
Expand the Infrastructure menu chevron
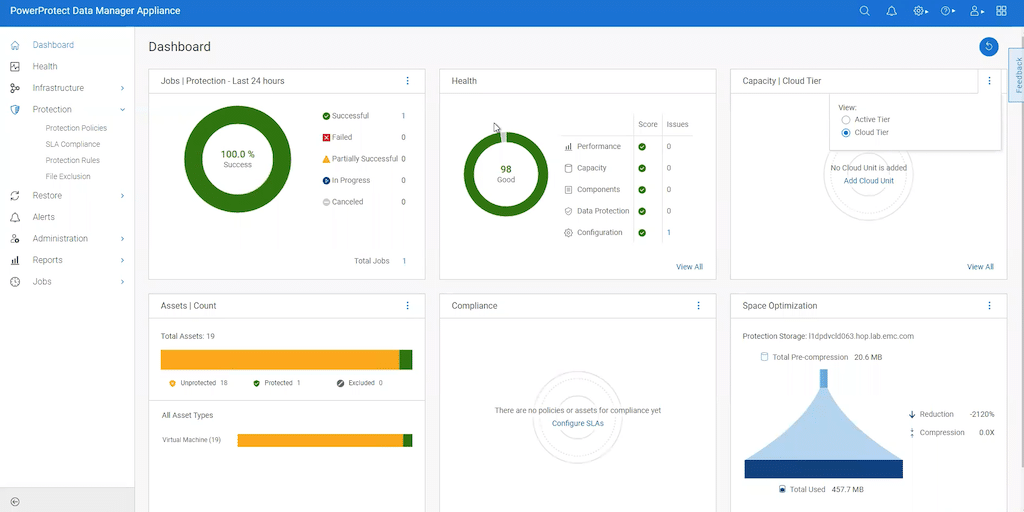122,88
